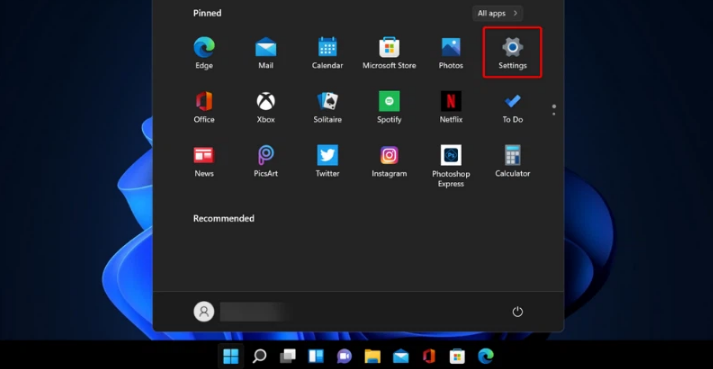The width and height of the screenshot is (713, 369).
Task: Open the Widgets taskbar icon
Action: [316, 356]
